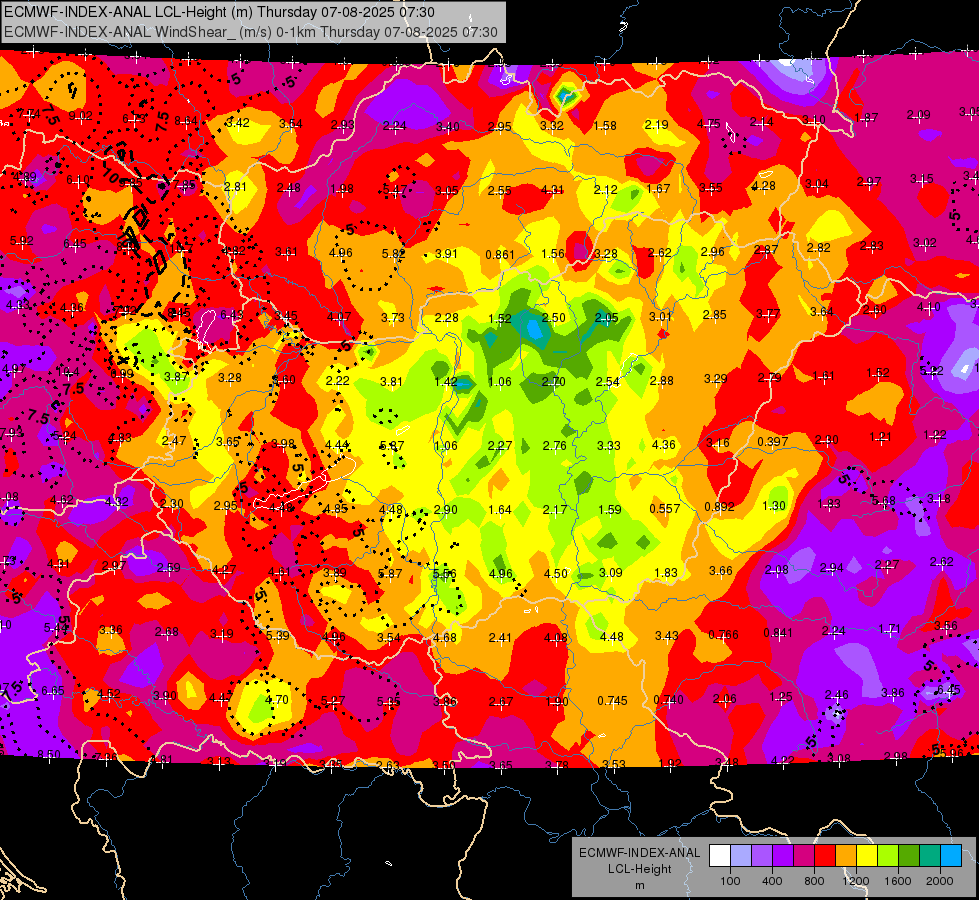
Task: Choose the teal legend color swatch
Action: point(930,856)
